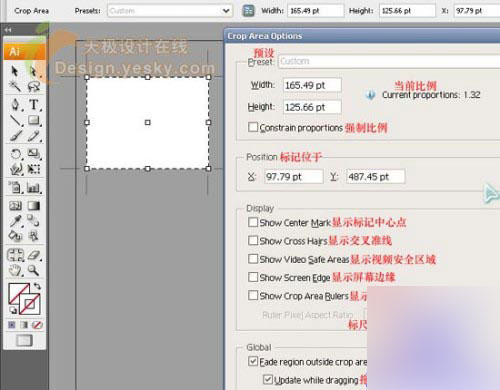The width and height of the screenshot is (500, 390).
Task: Select the Free Transform tool
Action: click(34, 169)
